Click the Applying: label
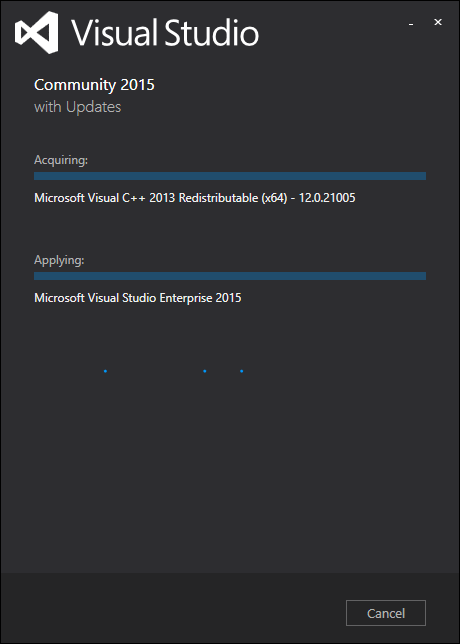460x644 pixels. click(59, 260)
